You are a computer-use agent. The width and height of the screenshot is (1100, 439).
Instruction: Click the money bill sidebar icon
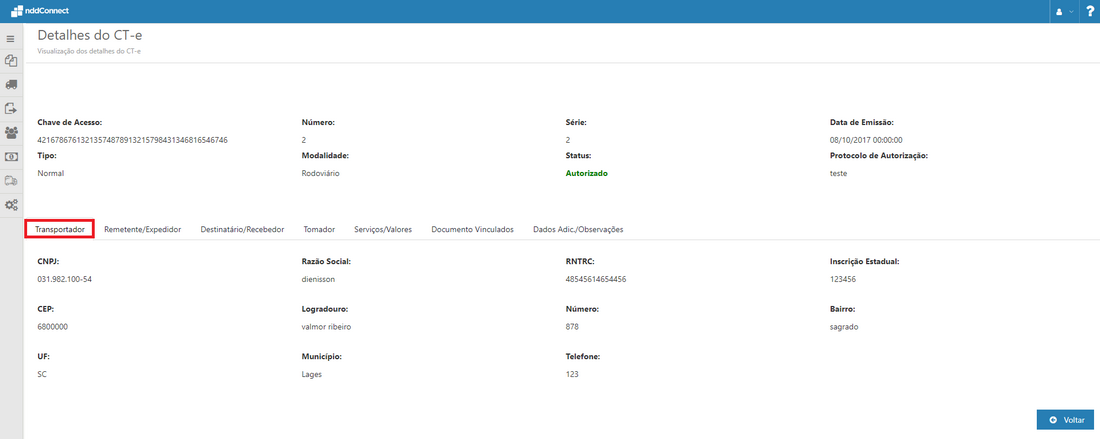pos(11,156)
